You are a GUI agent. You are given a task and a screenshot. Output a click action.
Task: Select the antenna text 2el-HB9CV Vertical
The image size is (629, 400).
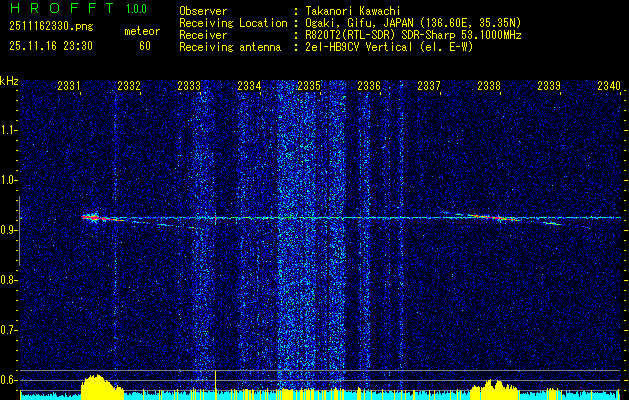click(x=359, y=47)
